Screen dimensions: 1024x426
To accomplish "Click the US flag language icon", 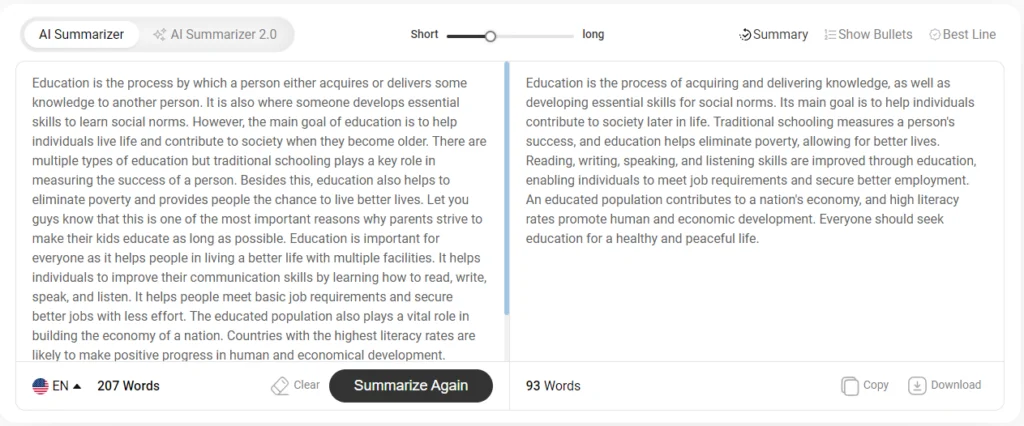I will 40,386.
